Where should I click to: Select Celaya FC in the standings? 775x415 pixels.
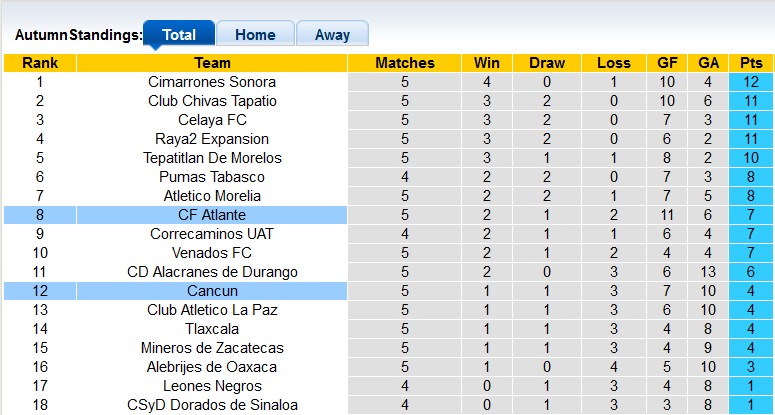[x=212, y=120]
